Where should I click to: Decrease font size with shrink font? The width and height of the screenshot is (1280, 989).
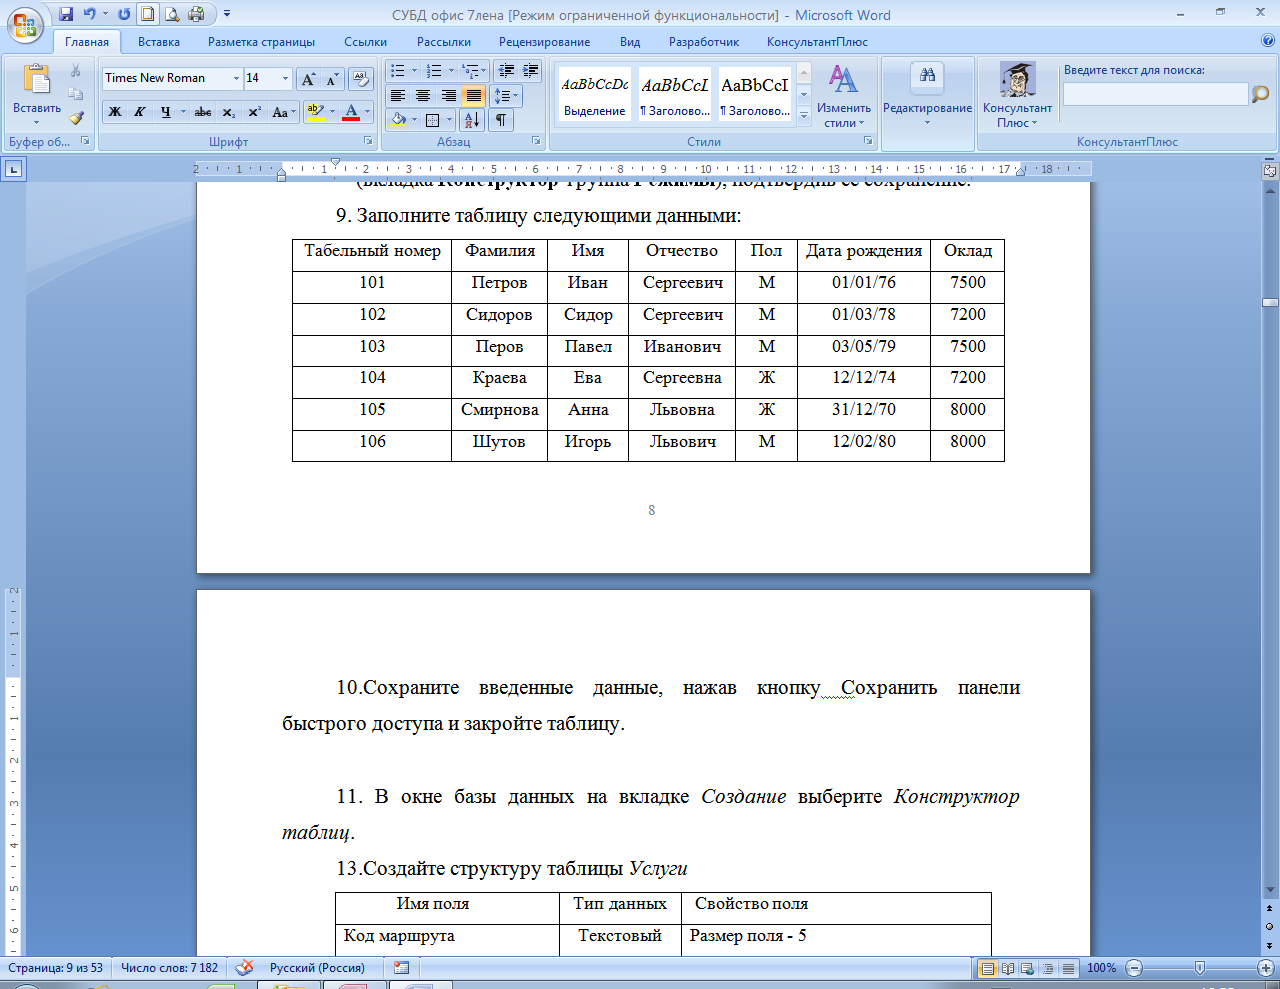pyautogui.click(x=332, y=78)
